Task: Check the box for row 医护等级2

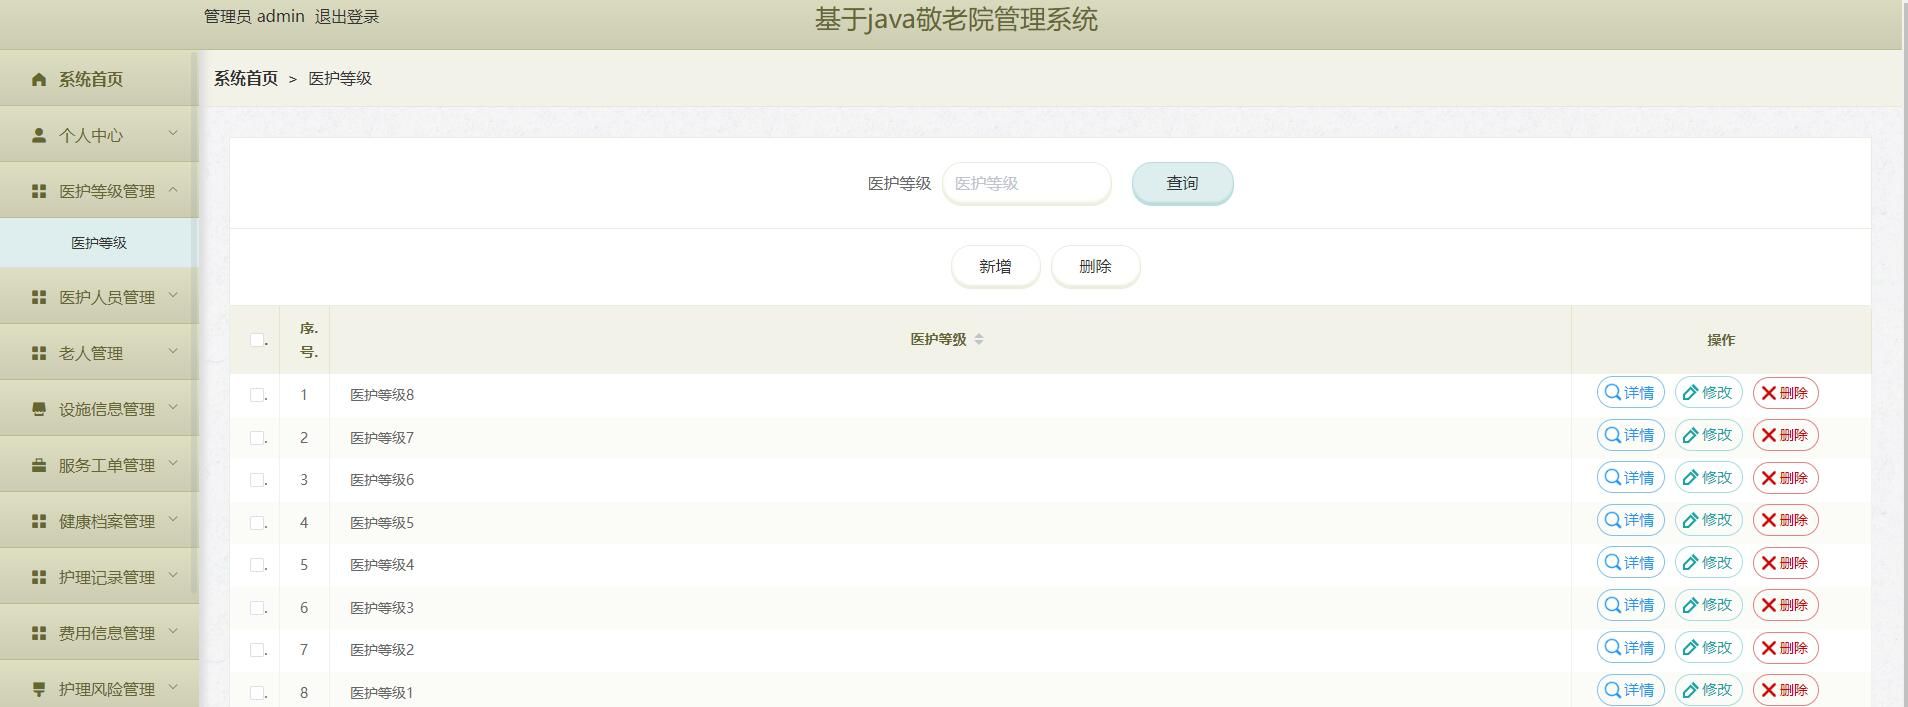Action: click(x=257, y=649)
